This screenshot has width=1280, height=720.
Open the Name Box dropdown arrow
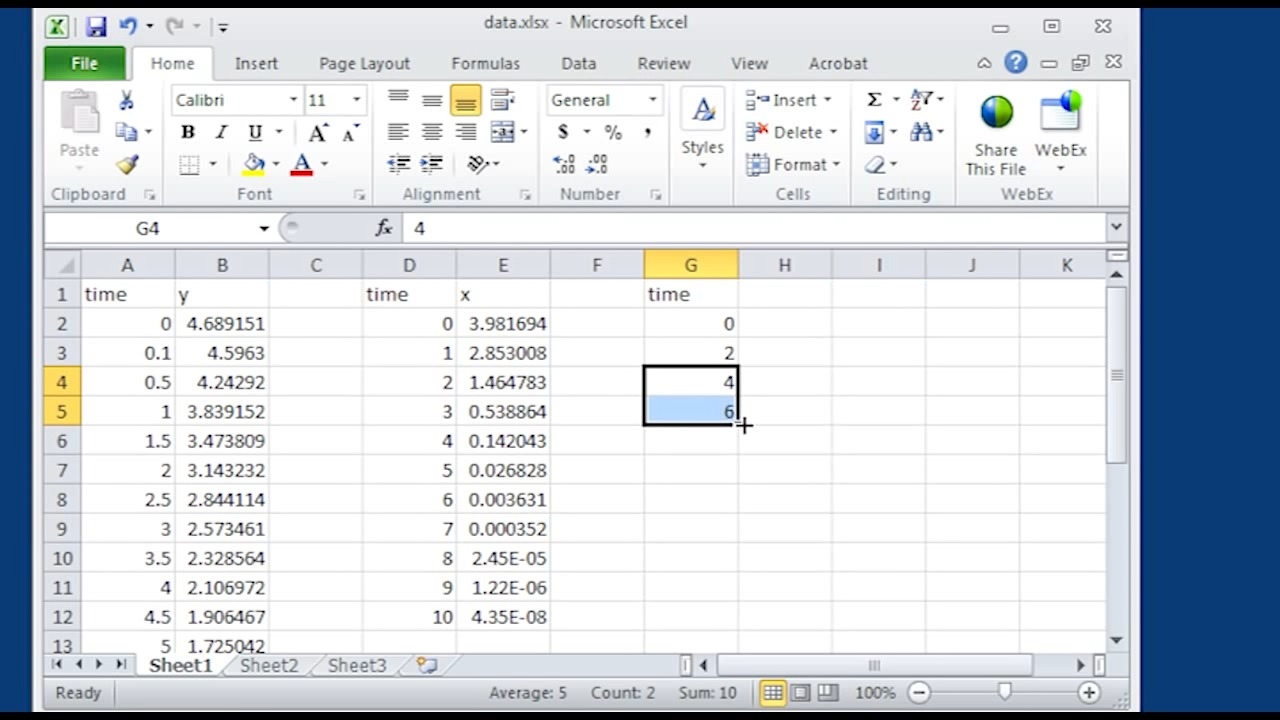264,229
